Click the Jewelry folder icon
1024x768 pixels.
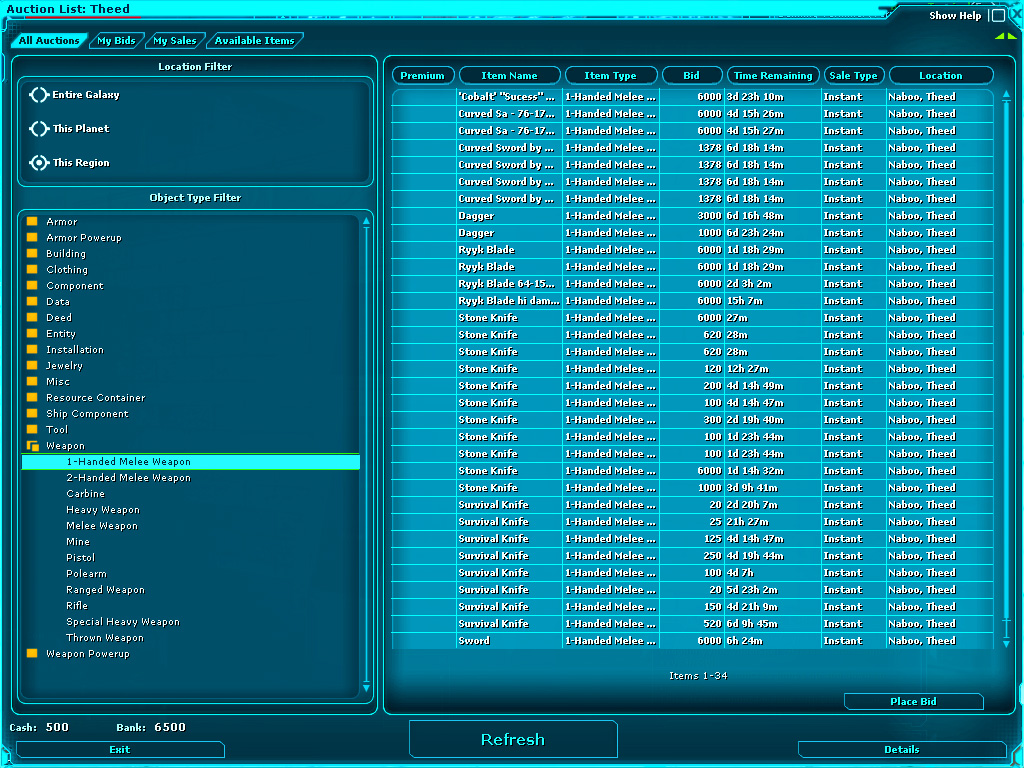coord(32,366)
